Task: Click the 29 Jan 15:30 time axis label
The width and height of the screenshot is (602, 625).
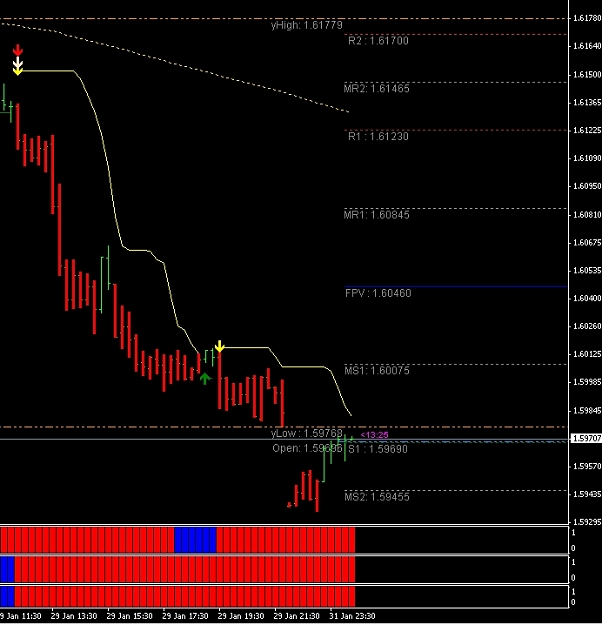Action: [x=130, y=616]
